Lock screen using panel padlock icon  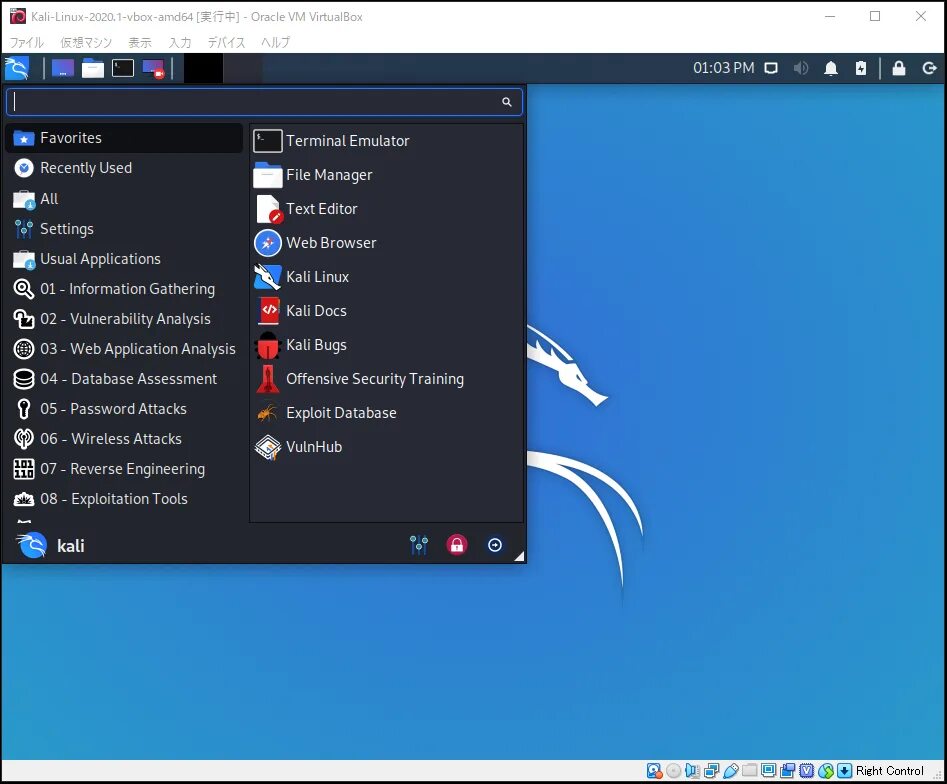coord(899,68)
